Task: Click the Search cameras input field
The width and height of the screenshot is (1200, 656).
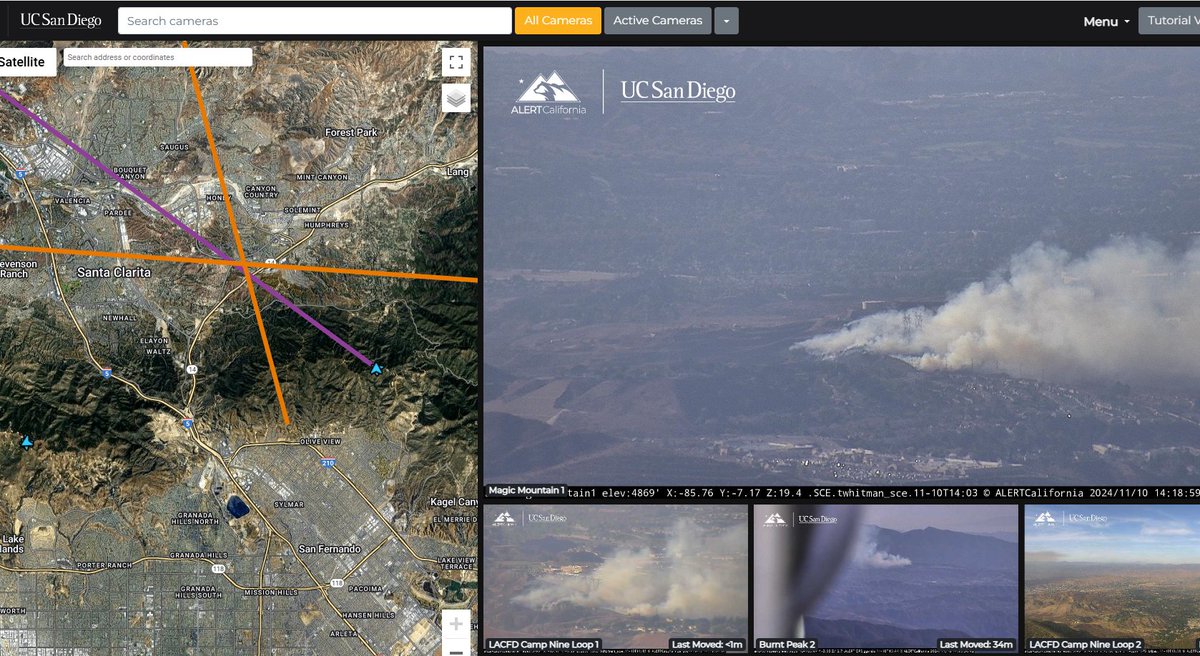Action: (315, 21)
